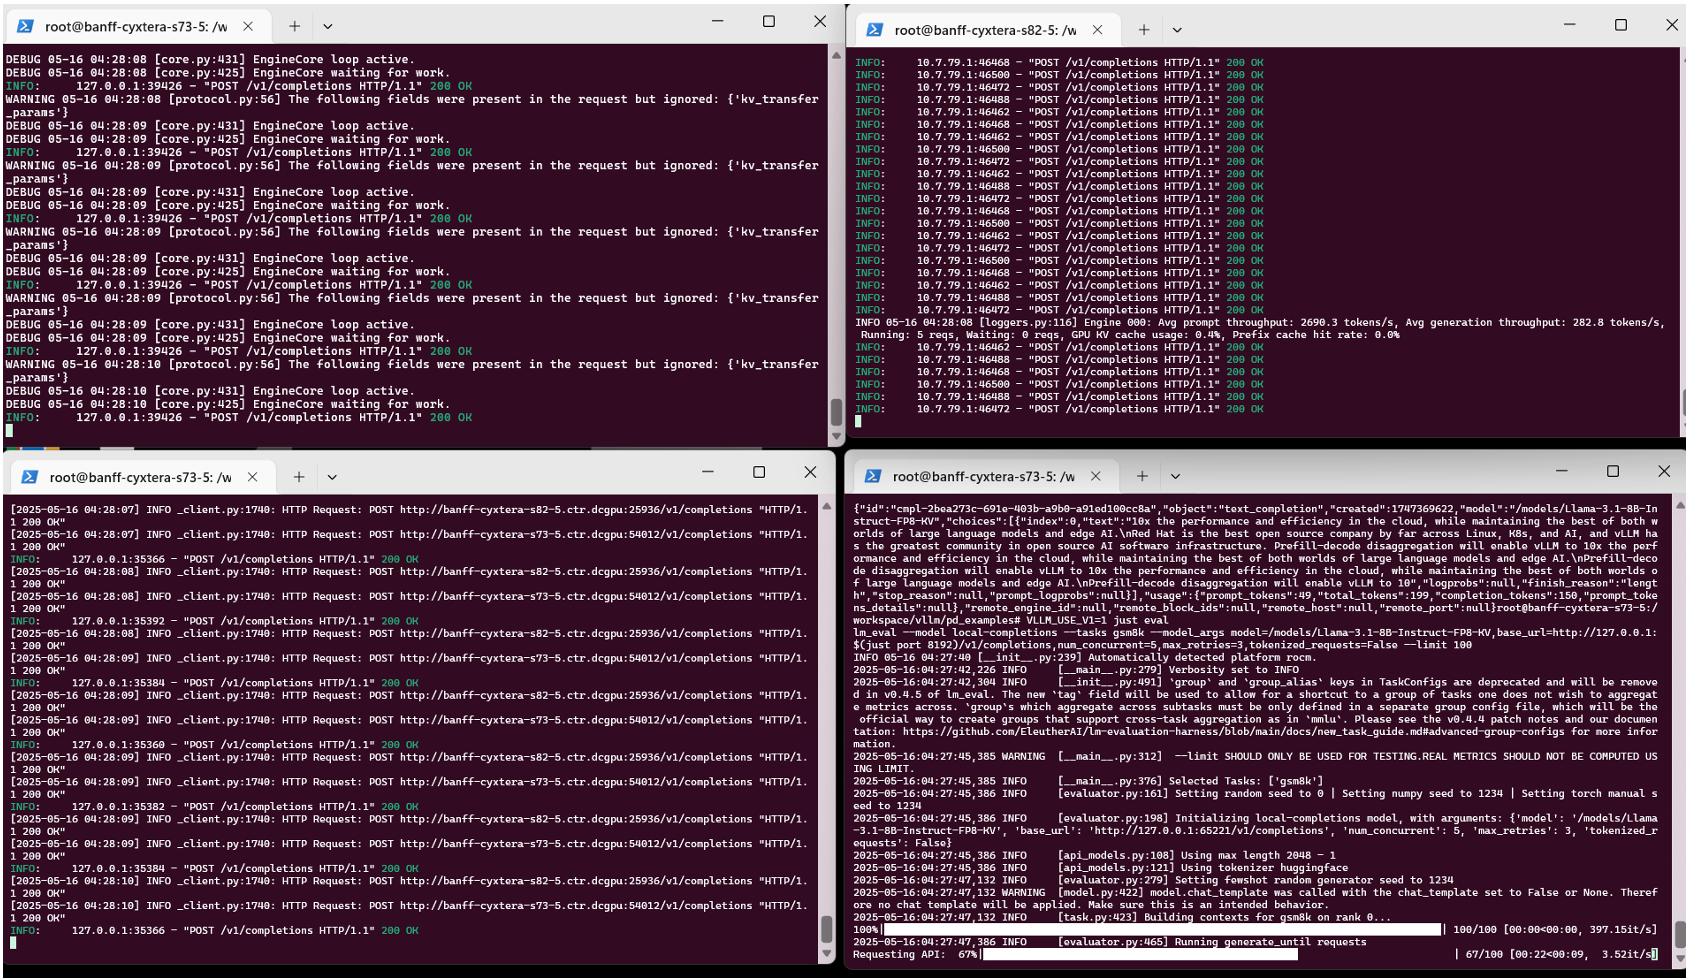Minimize the s82-5 terminal window

tap(1569, 25)
